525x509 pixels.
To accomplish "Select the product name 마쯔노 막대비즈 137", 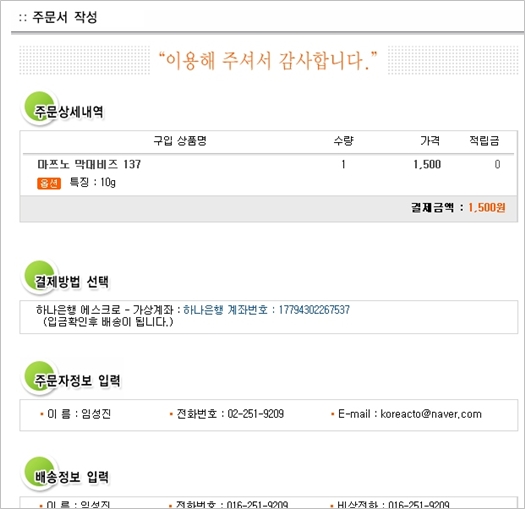I will [x=89, y=164].
